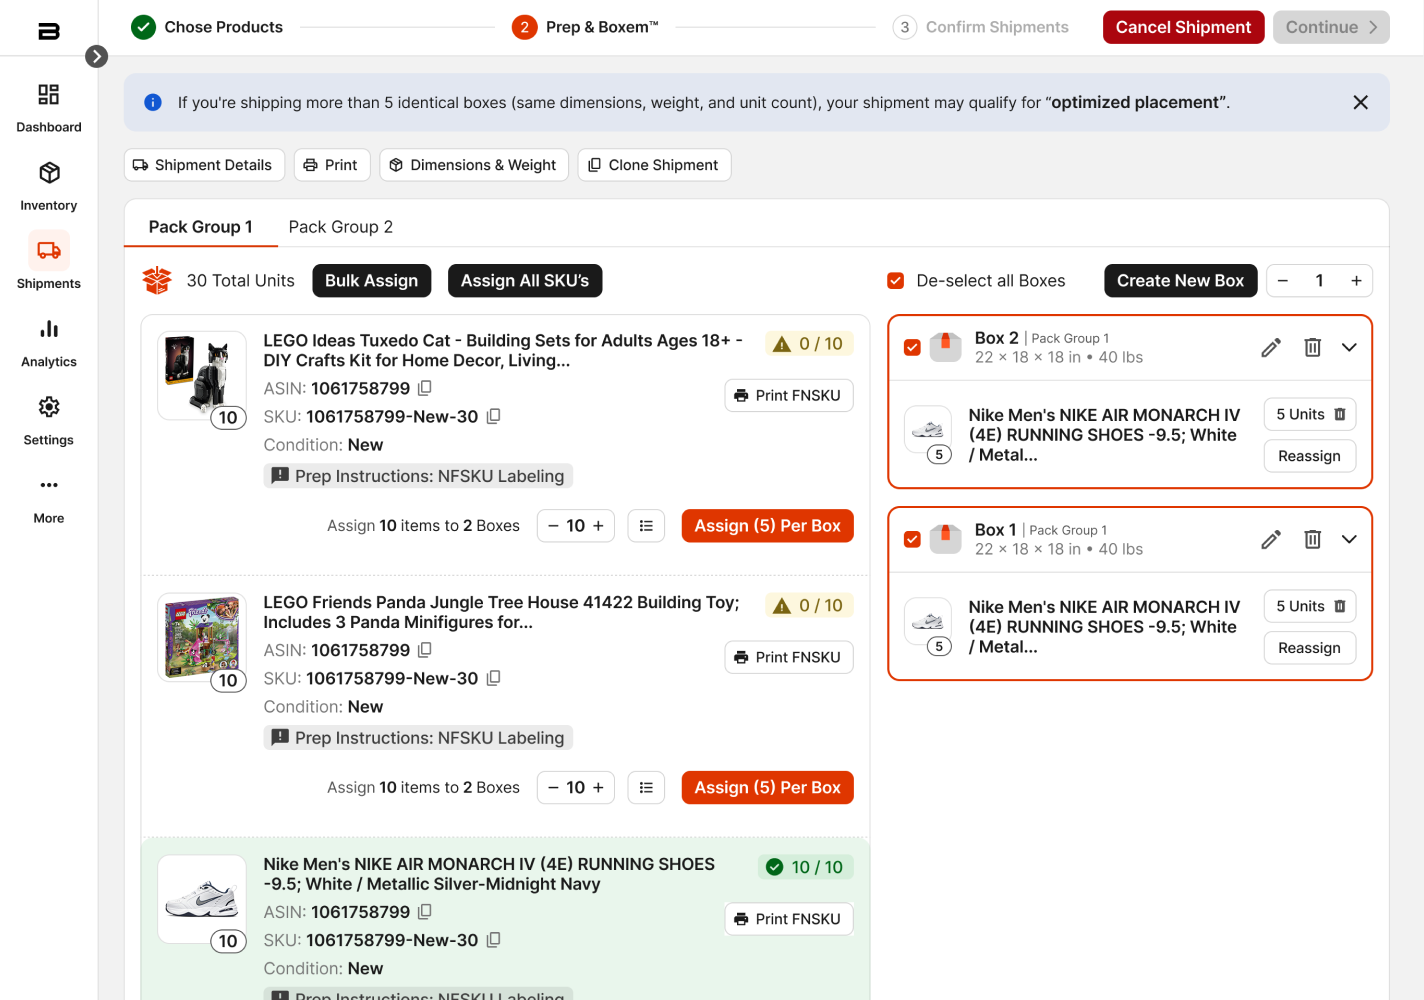Image resolution: width=1424 pixels, height=1000 pixels.
Task: Select the Confirm Shipments step
Action: pos(981,27)
